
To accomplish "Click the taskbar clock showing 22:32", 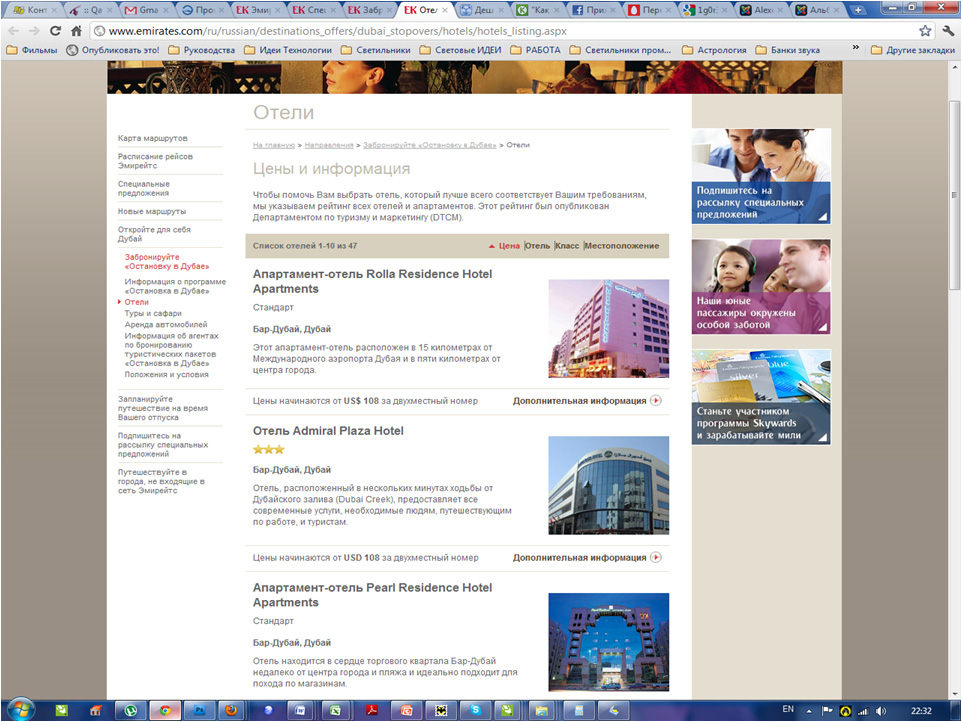I will pyautogui.click(x=921, y=711).
